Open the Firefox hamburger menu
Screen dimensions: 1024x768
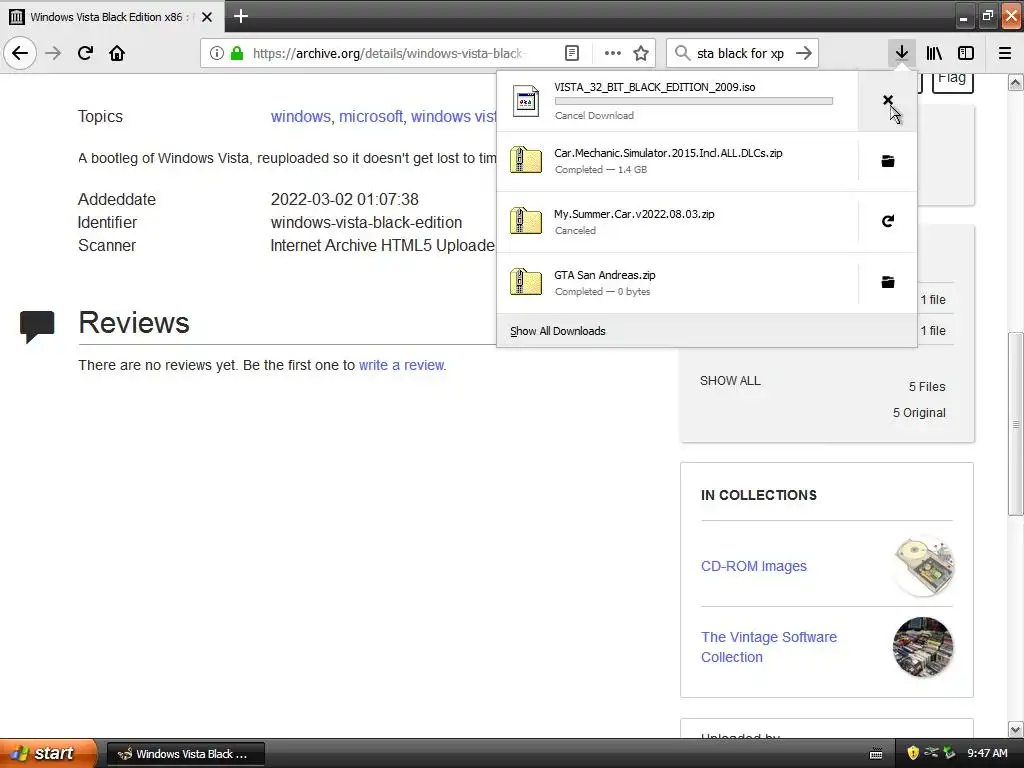pos(1005,53)
